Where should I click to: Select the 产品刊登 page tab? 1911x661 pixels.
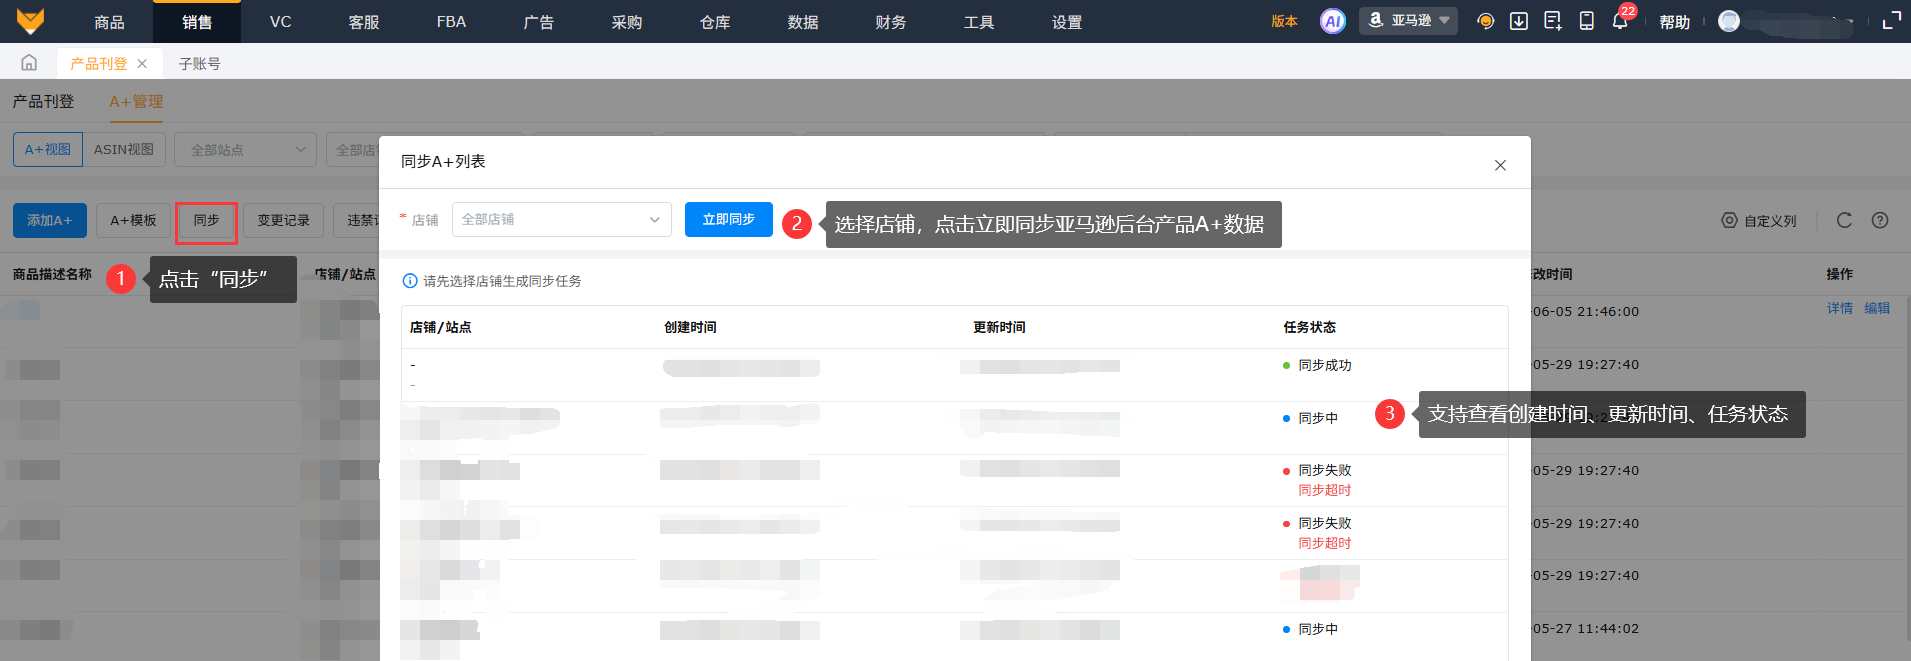coord(99,63)
